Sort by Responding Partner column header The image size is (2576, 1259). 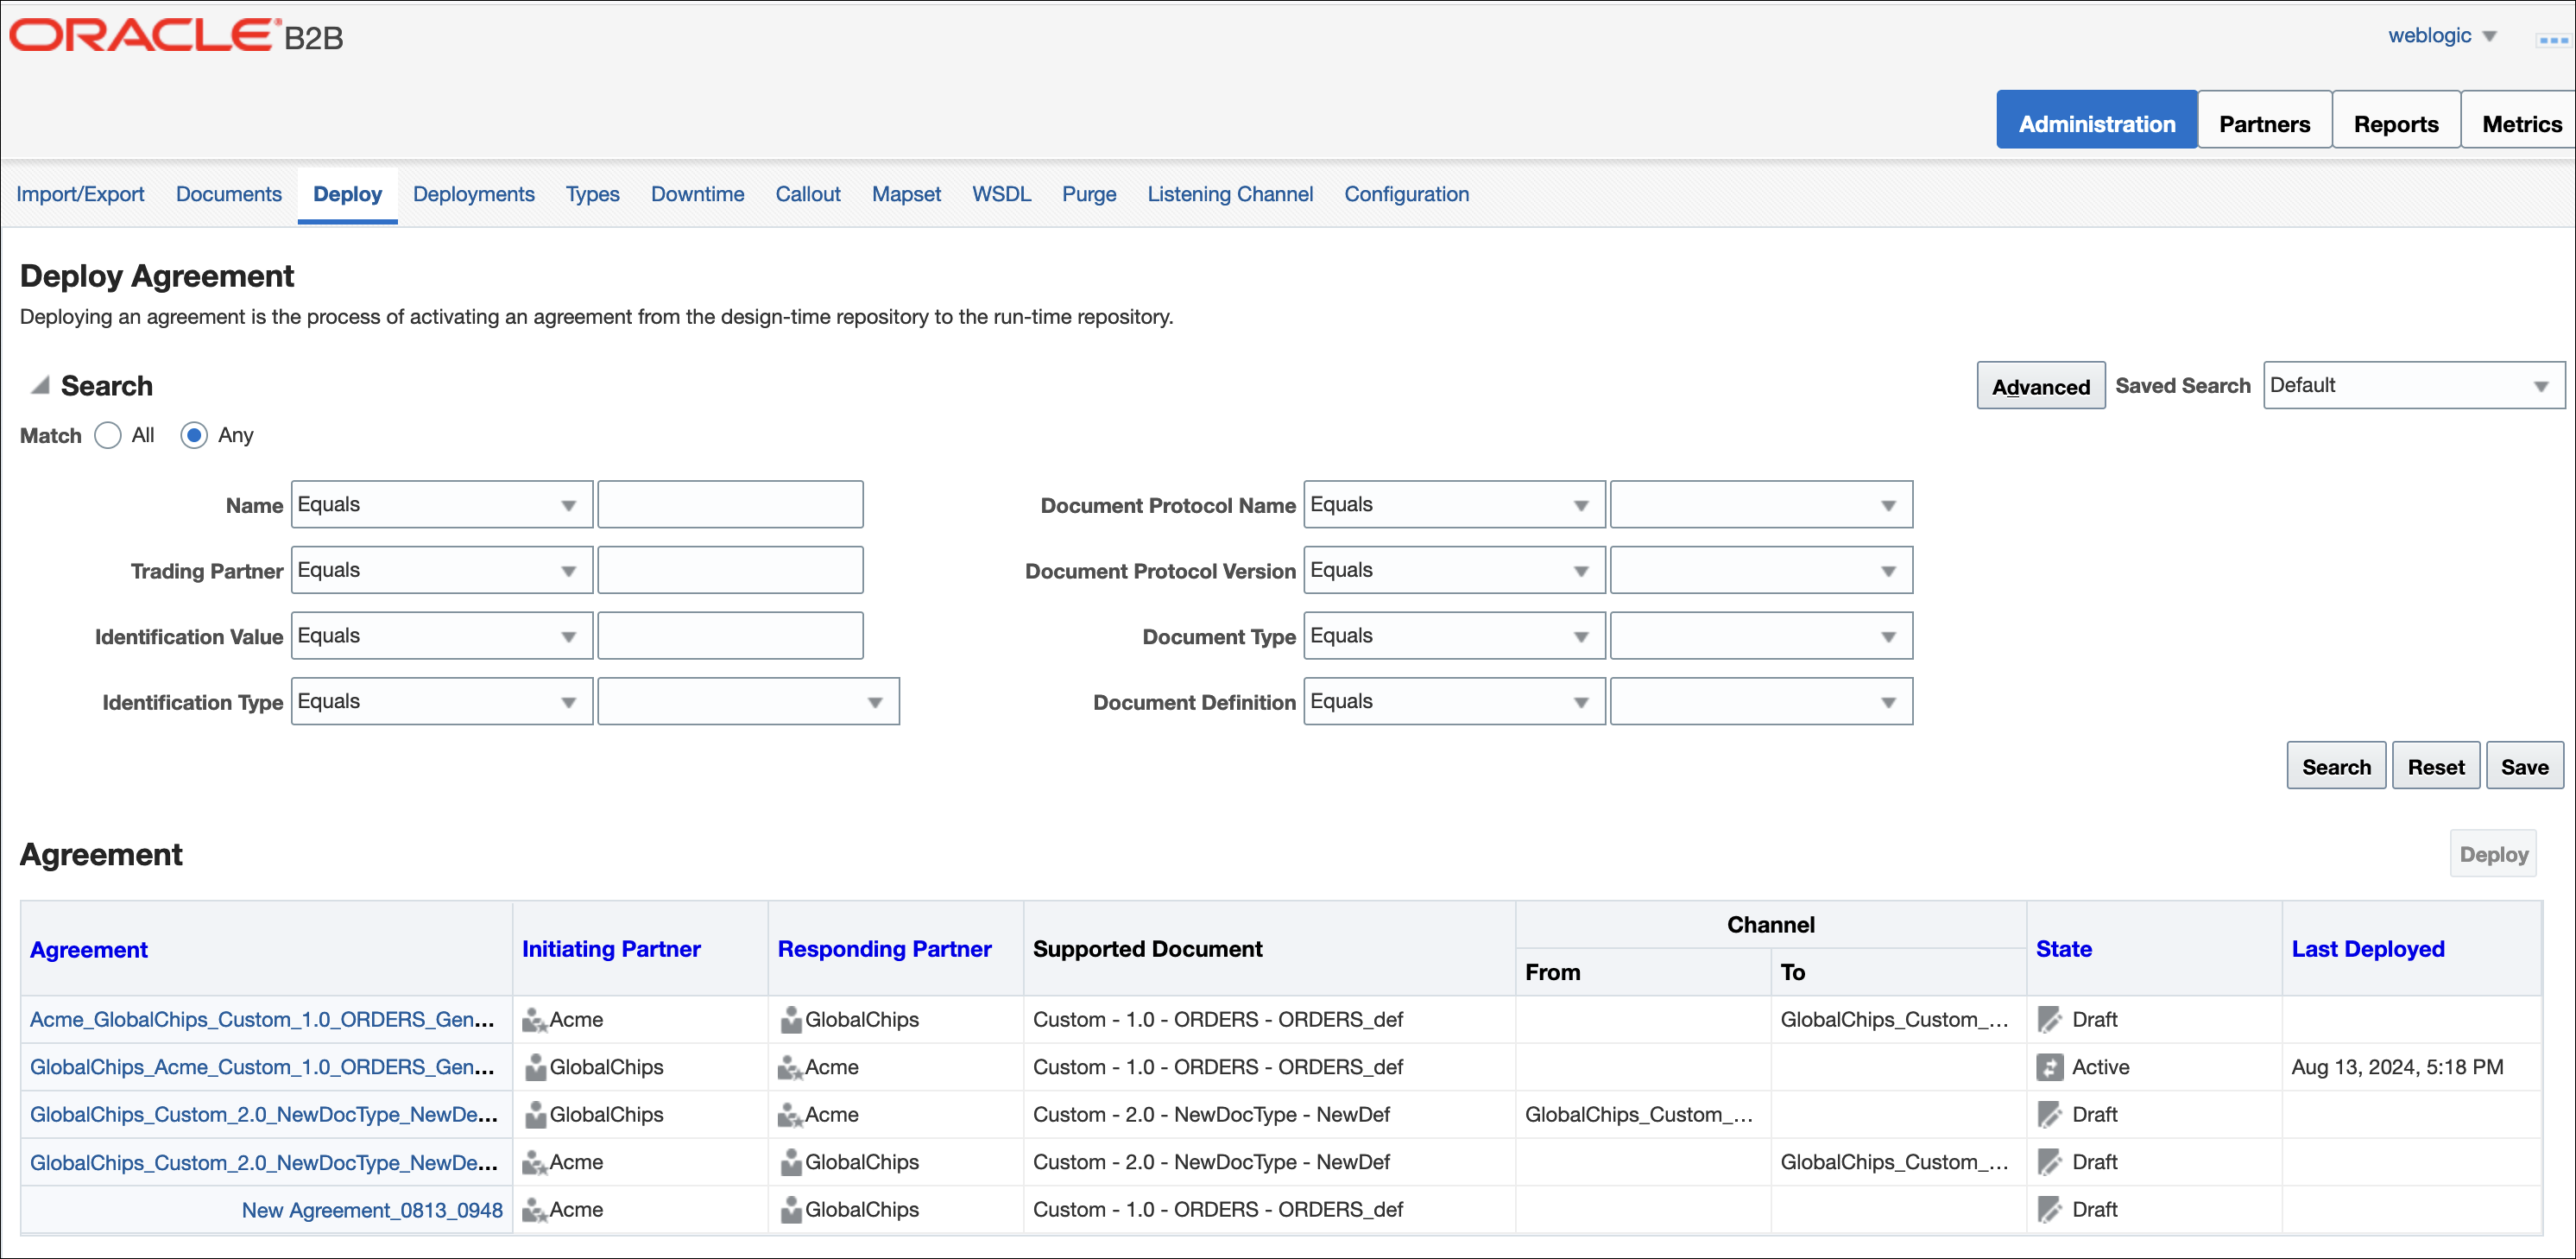point(884,949)
